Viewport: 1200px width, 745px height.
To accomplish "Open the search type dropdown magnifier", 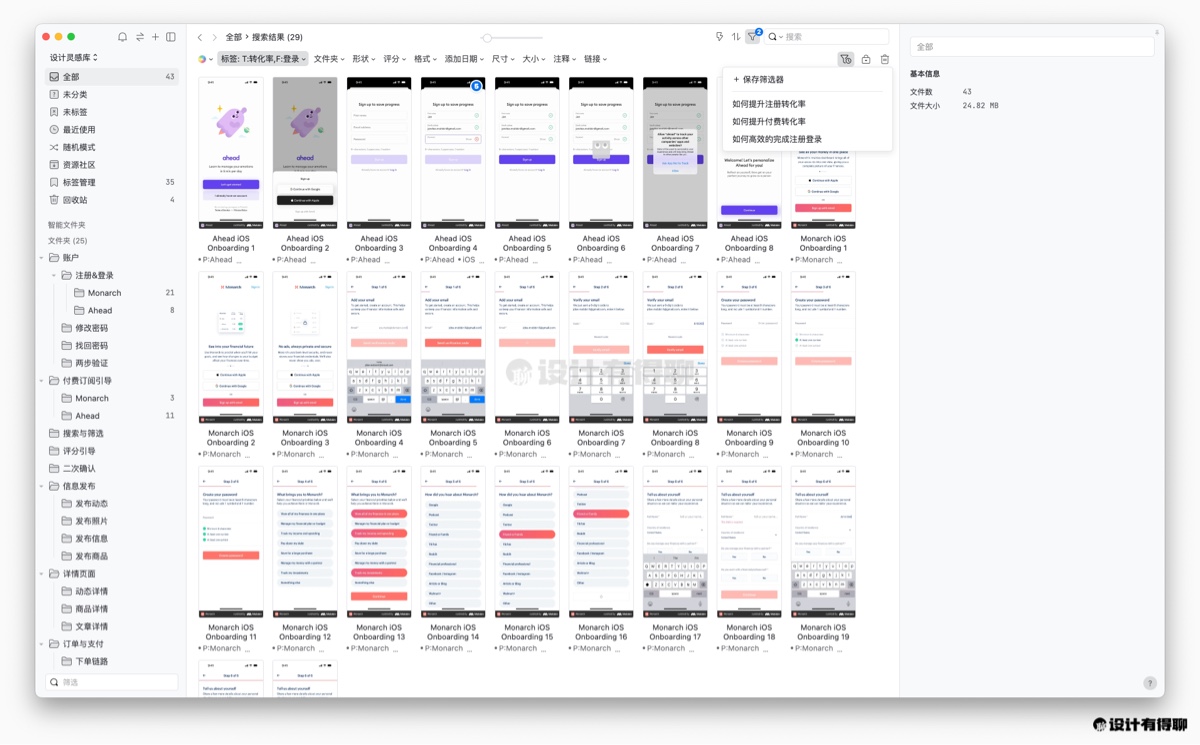I will pos(775,37).
